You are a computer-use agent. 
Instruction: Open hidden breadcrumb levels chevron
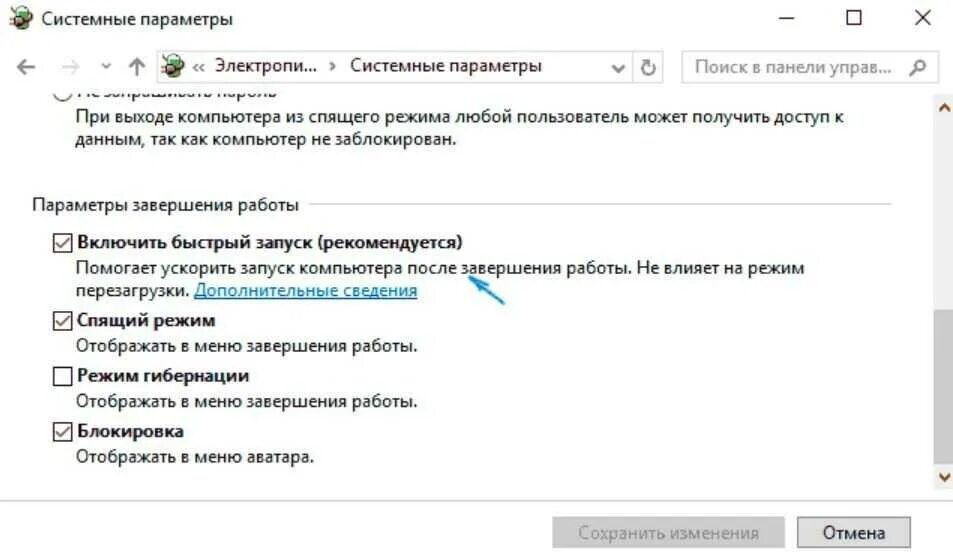(199, 67)
